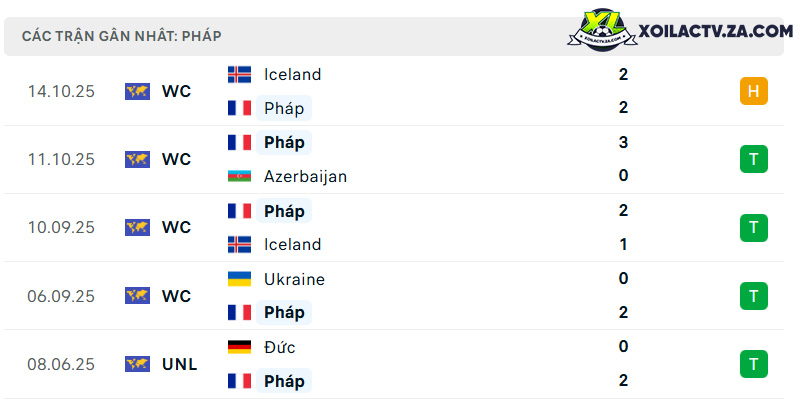
Task: Click Germany flag next to Đức
Action: pyautogui.click(x=239, y=347)
